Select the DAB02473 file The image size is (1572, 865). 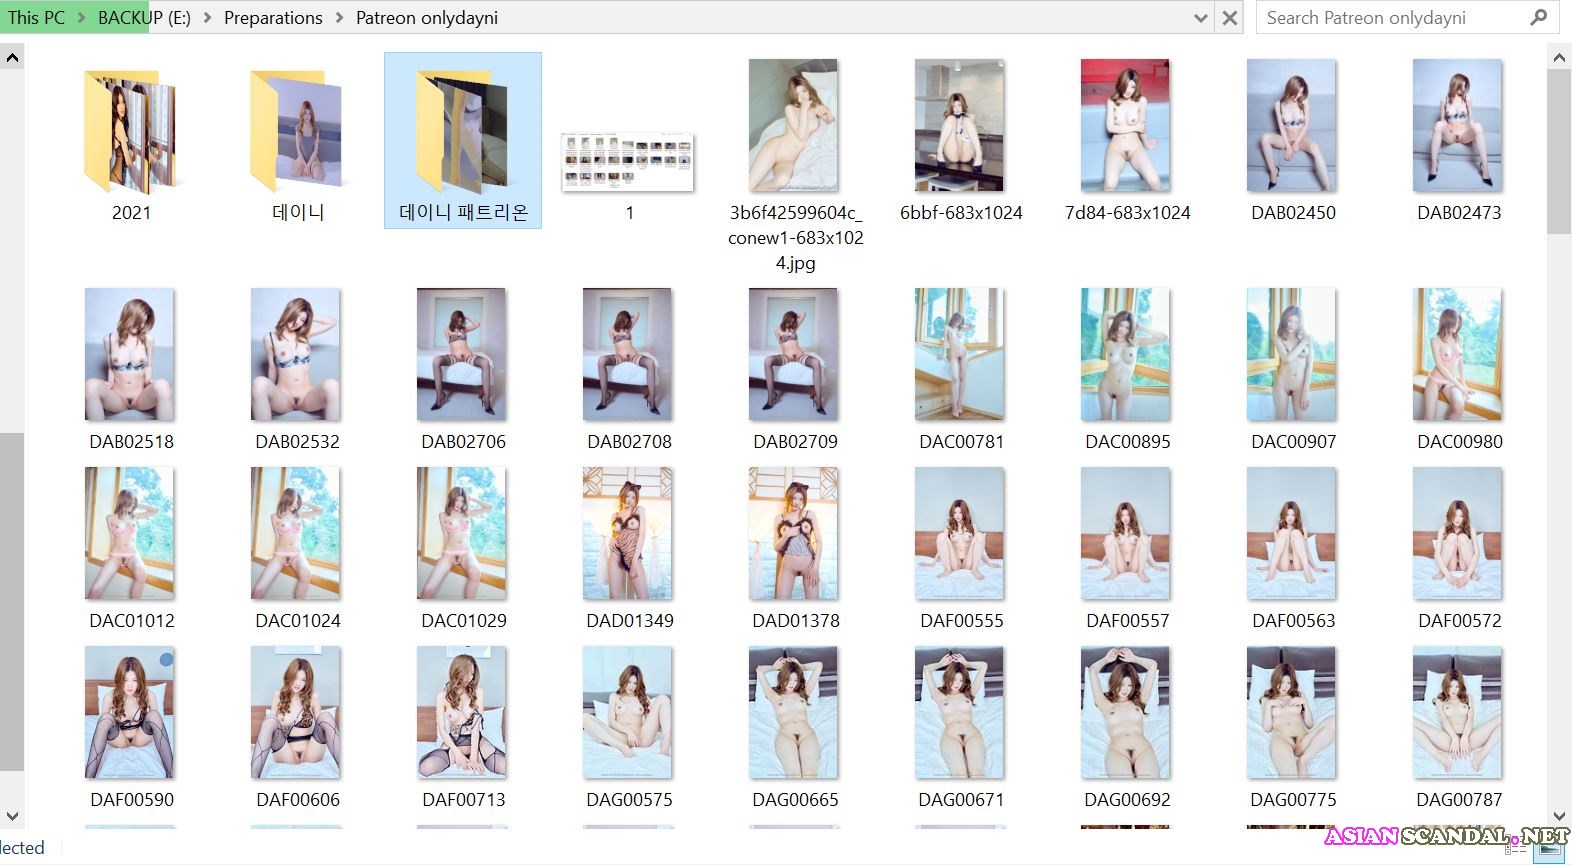1459,140
